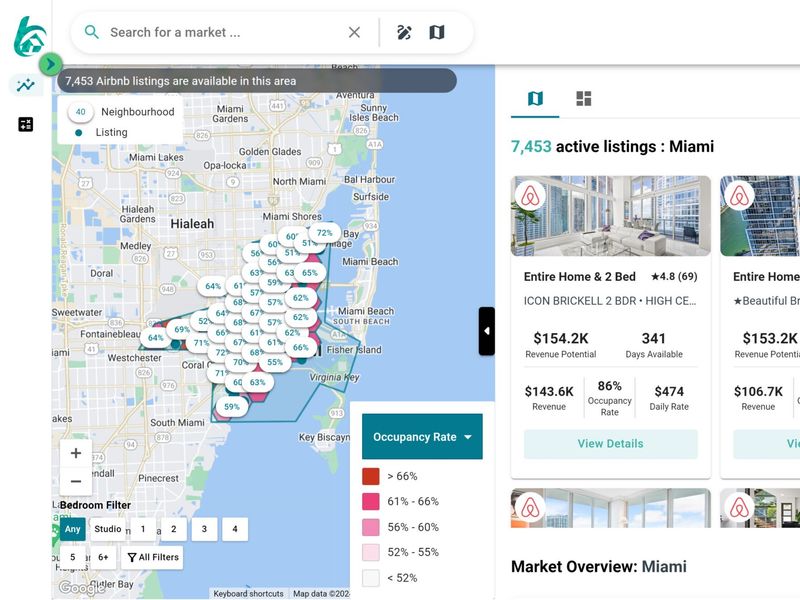
Task: Switch to the map view tab
Action: [x=535, y=98]
